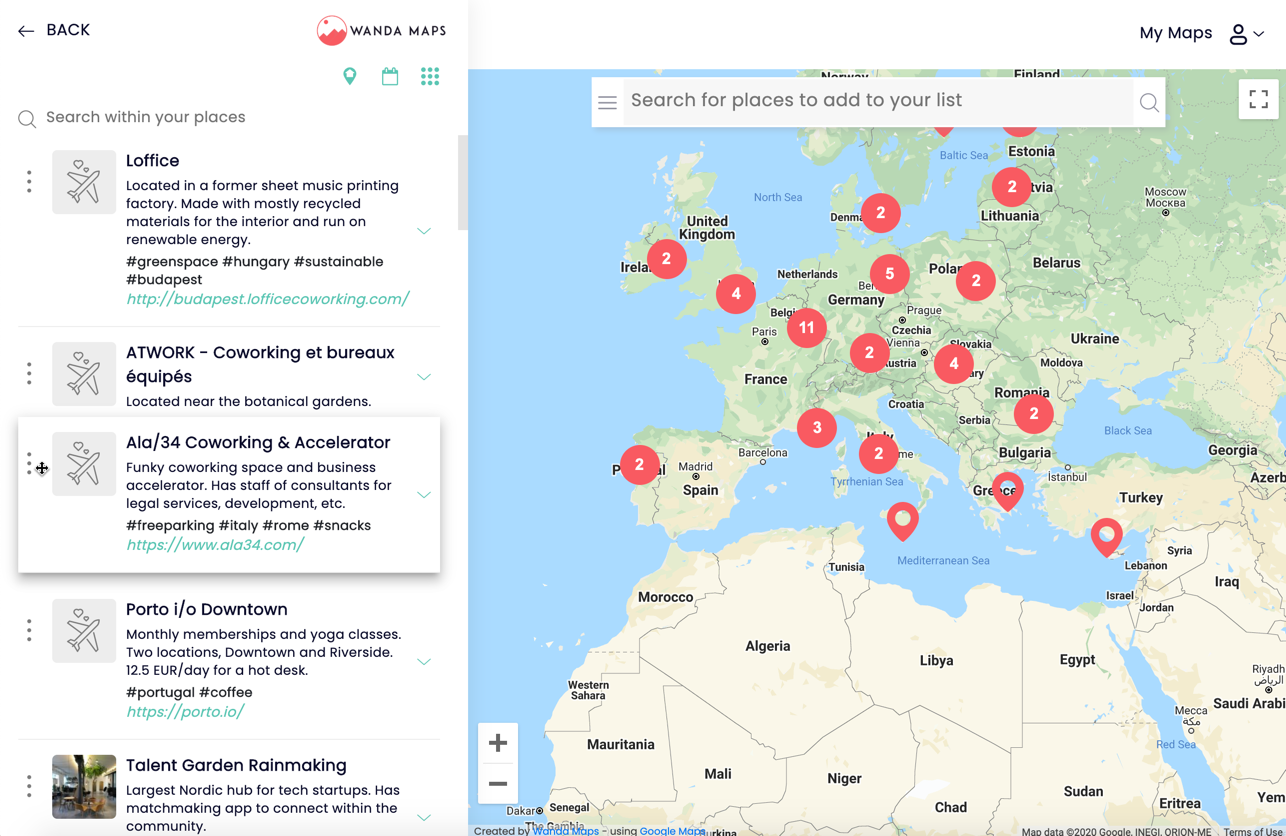Focus the Search within your places field

click(x=230, y=118)
